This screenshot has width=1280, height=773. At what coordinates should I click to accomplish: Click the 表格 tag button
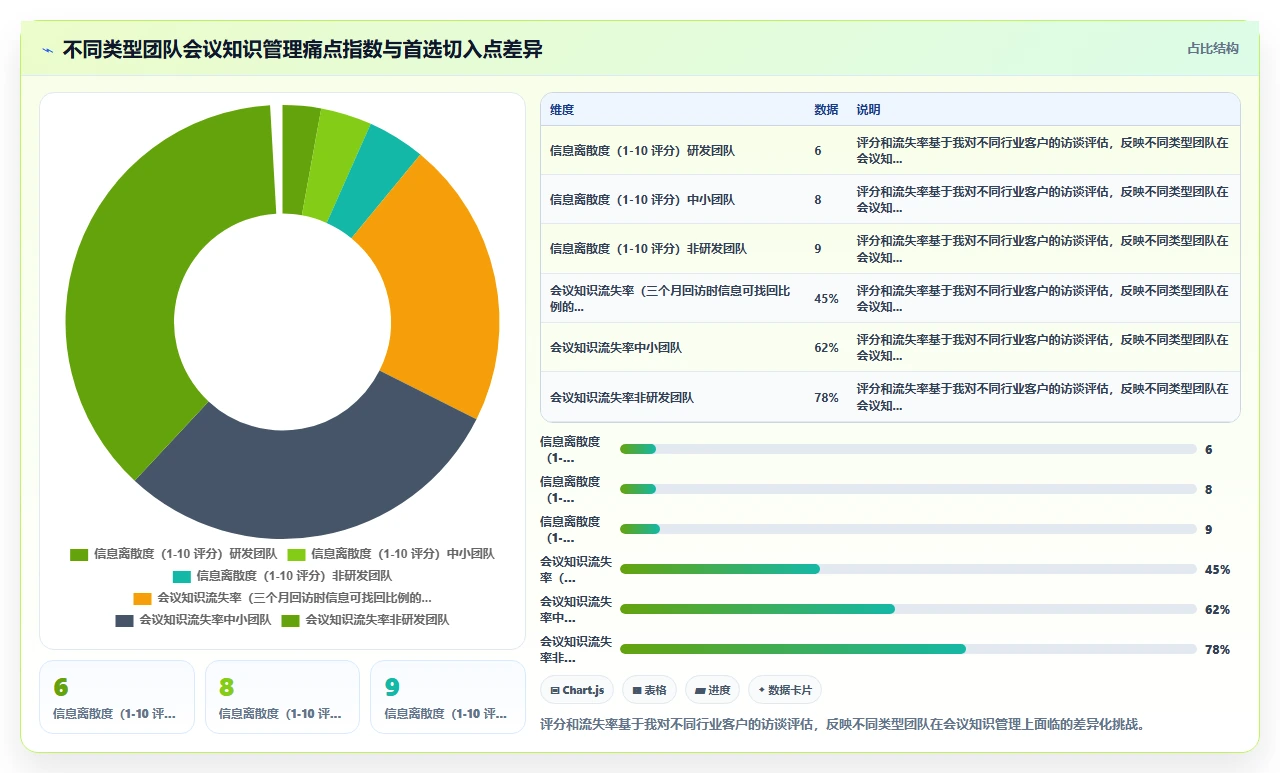pos(649,690)
